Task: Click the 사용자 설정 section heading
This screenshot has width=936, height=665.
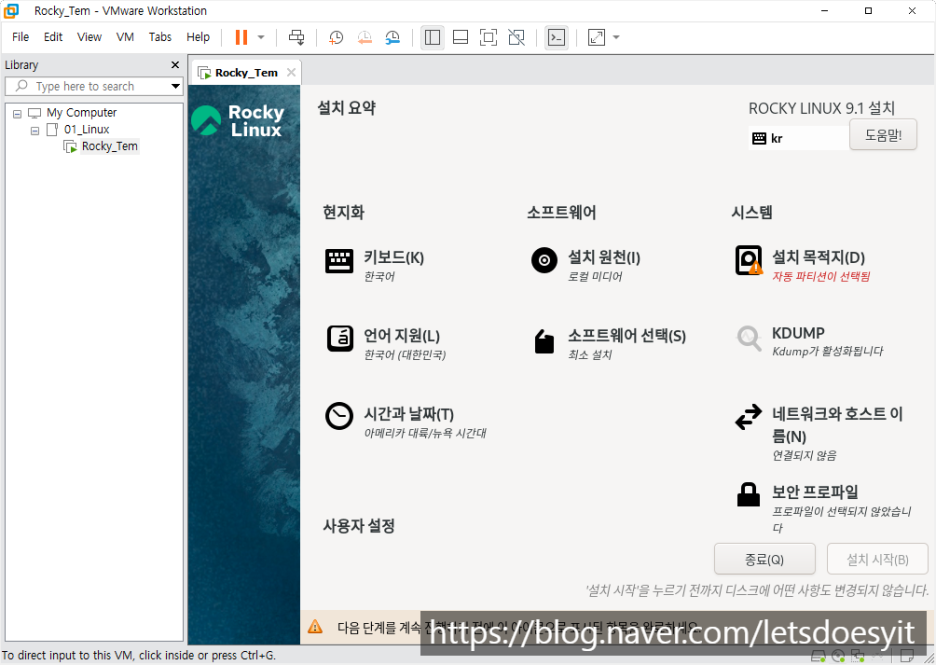Action: pyautogui.click(x=359, y=526)
